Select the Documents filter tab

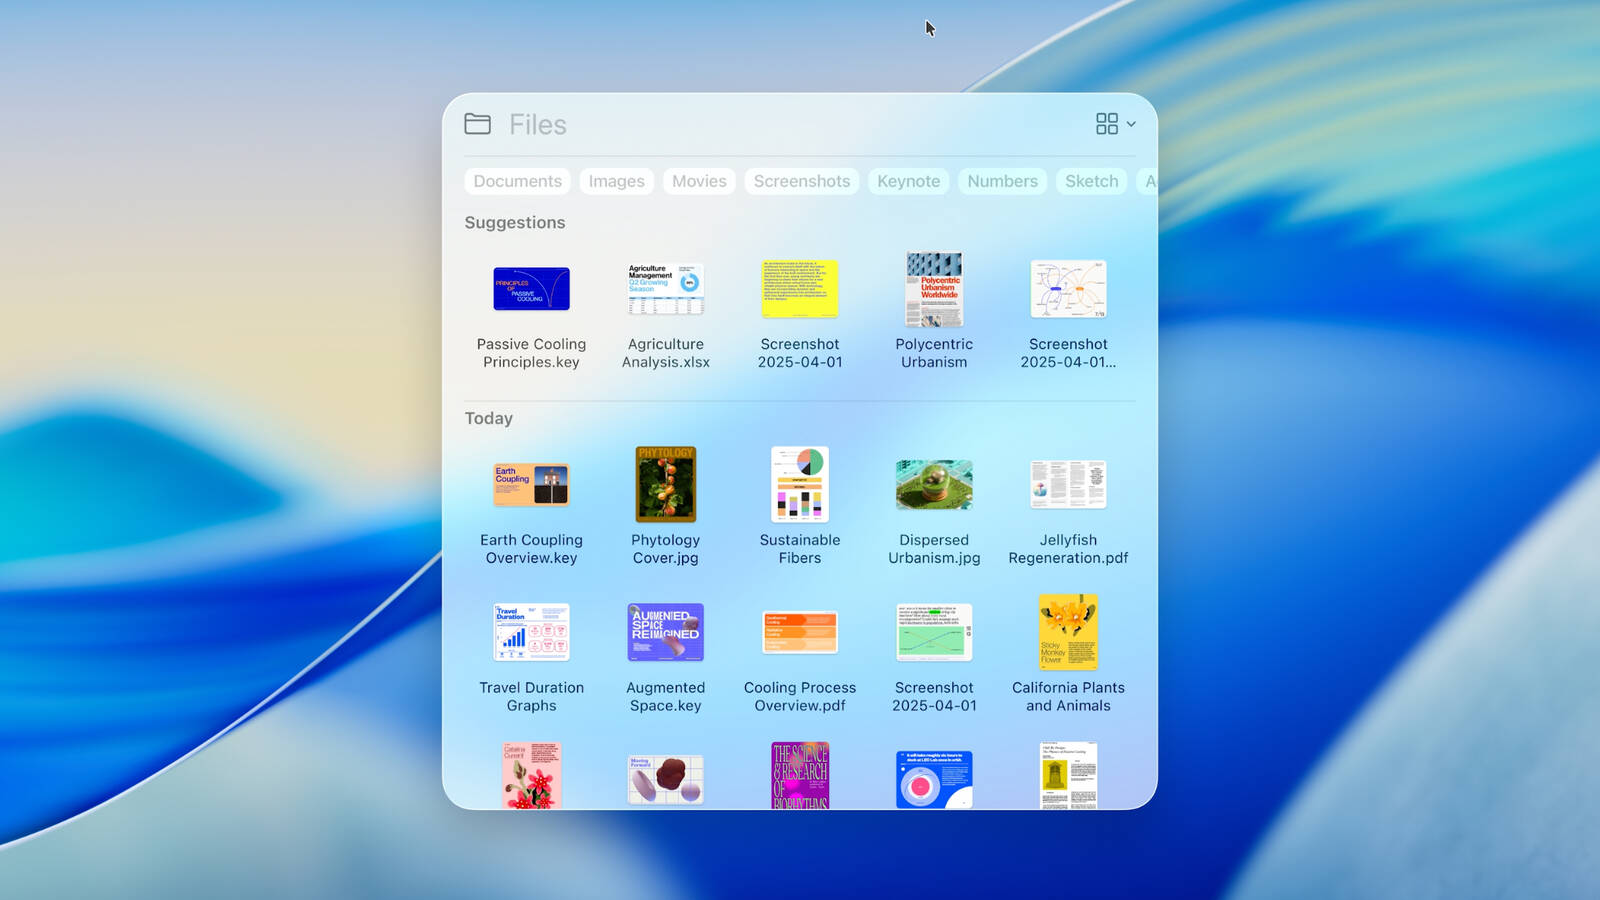517,181
